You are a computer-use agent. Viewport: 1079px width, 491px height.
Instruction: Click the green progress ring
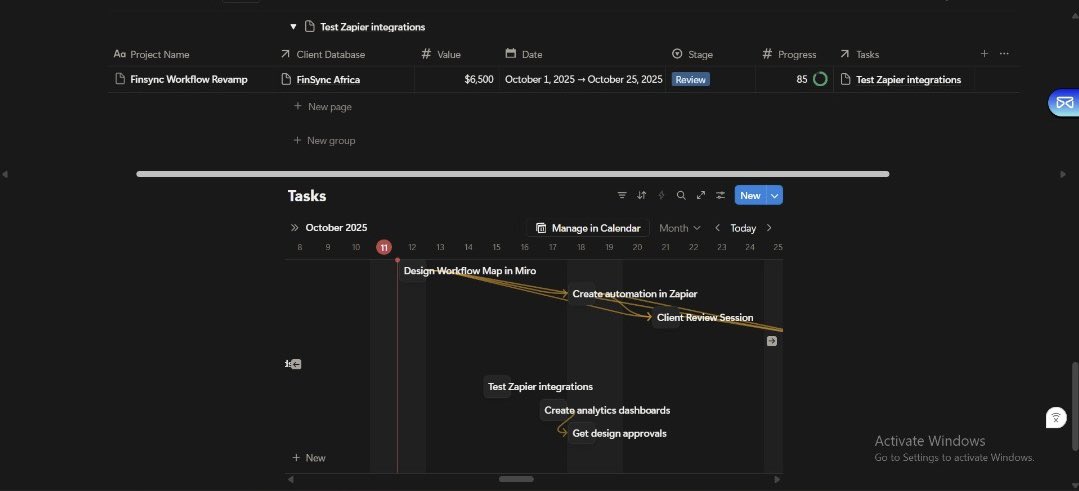click(820, 79)
